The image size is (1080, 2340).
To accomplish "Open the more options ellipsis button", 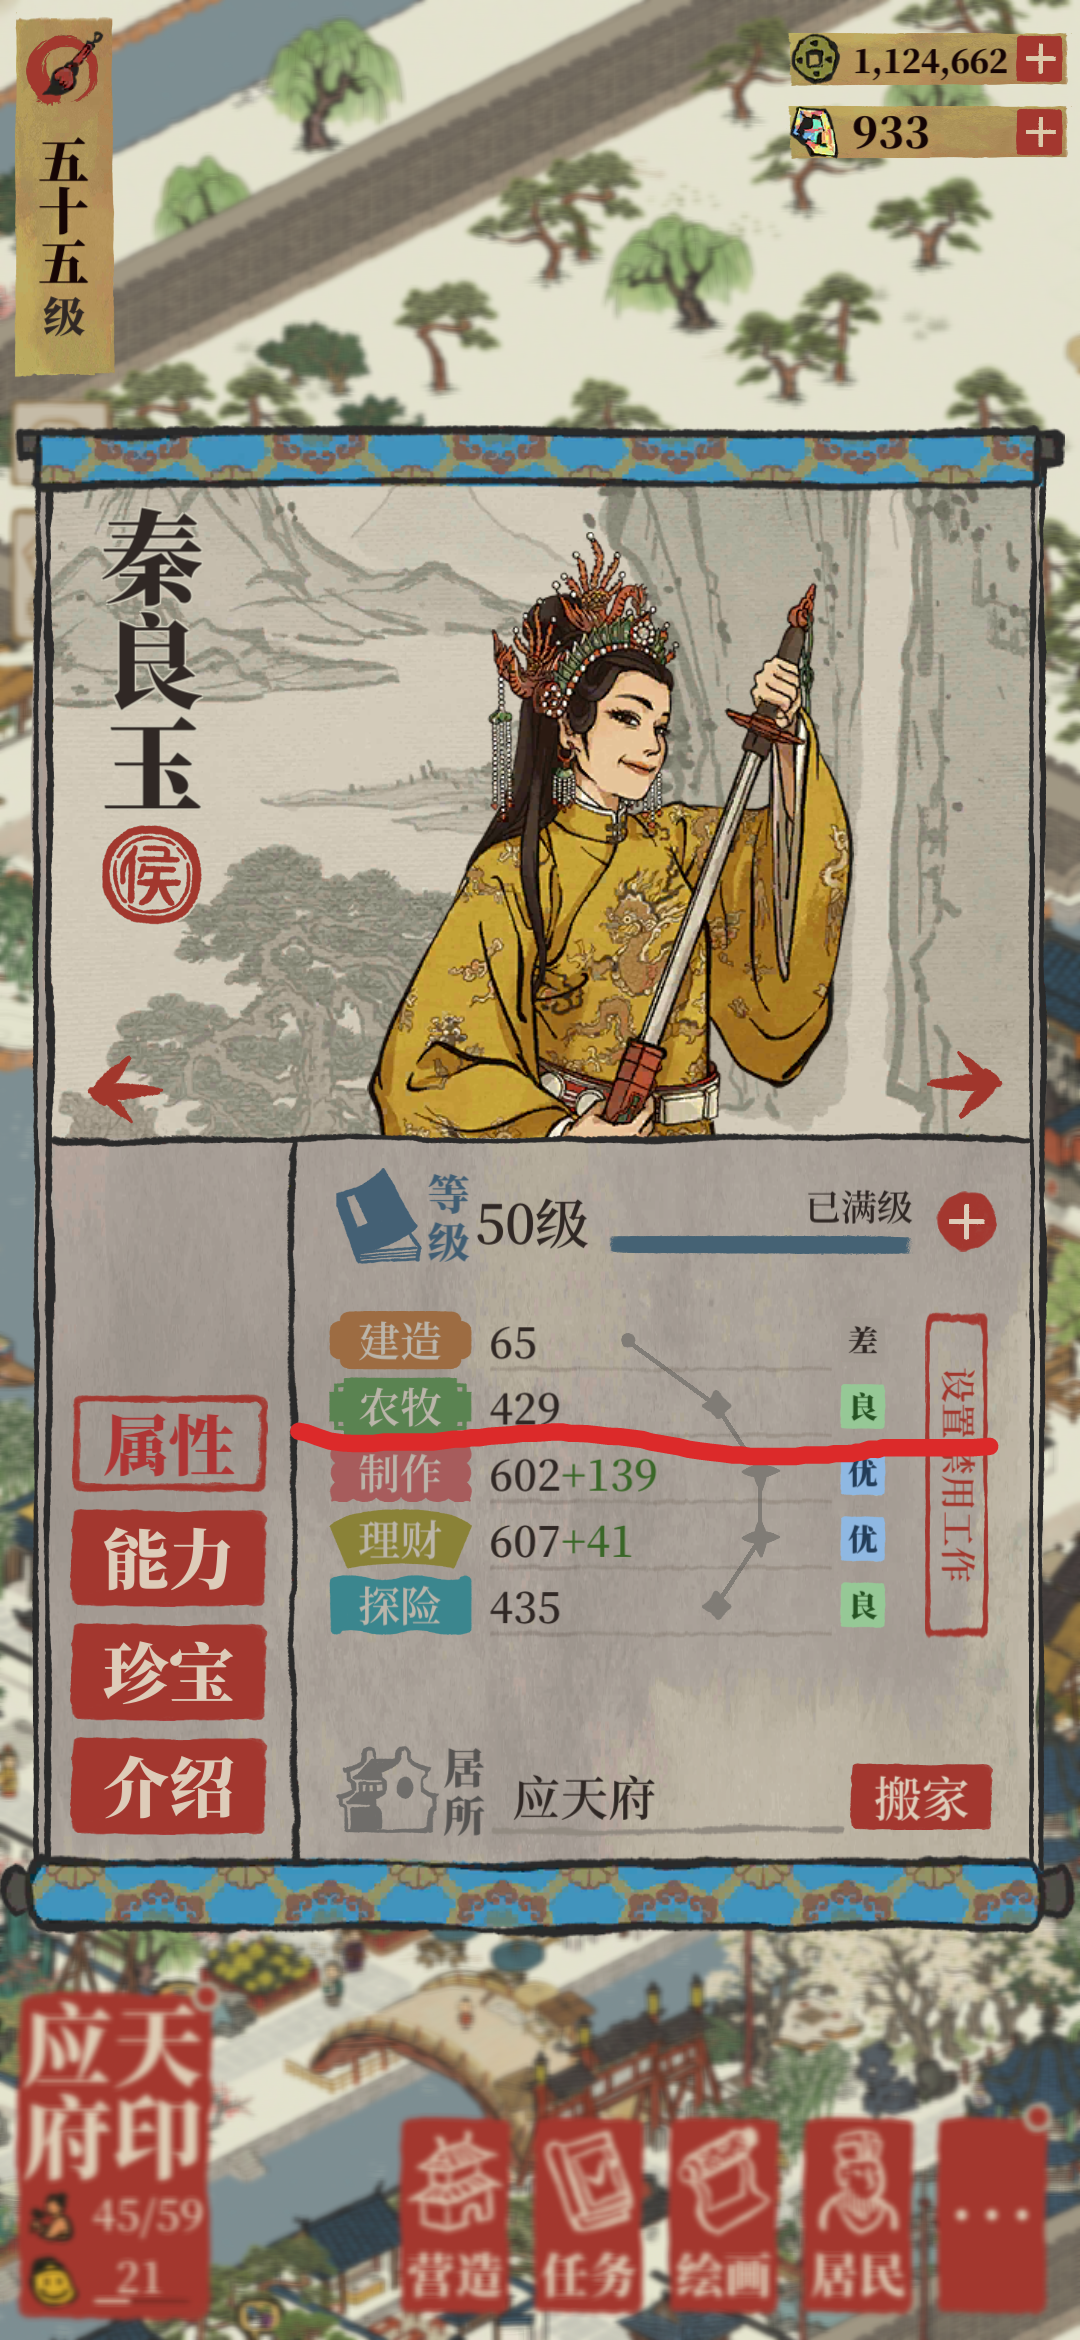I will [x=991, y=2214].
